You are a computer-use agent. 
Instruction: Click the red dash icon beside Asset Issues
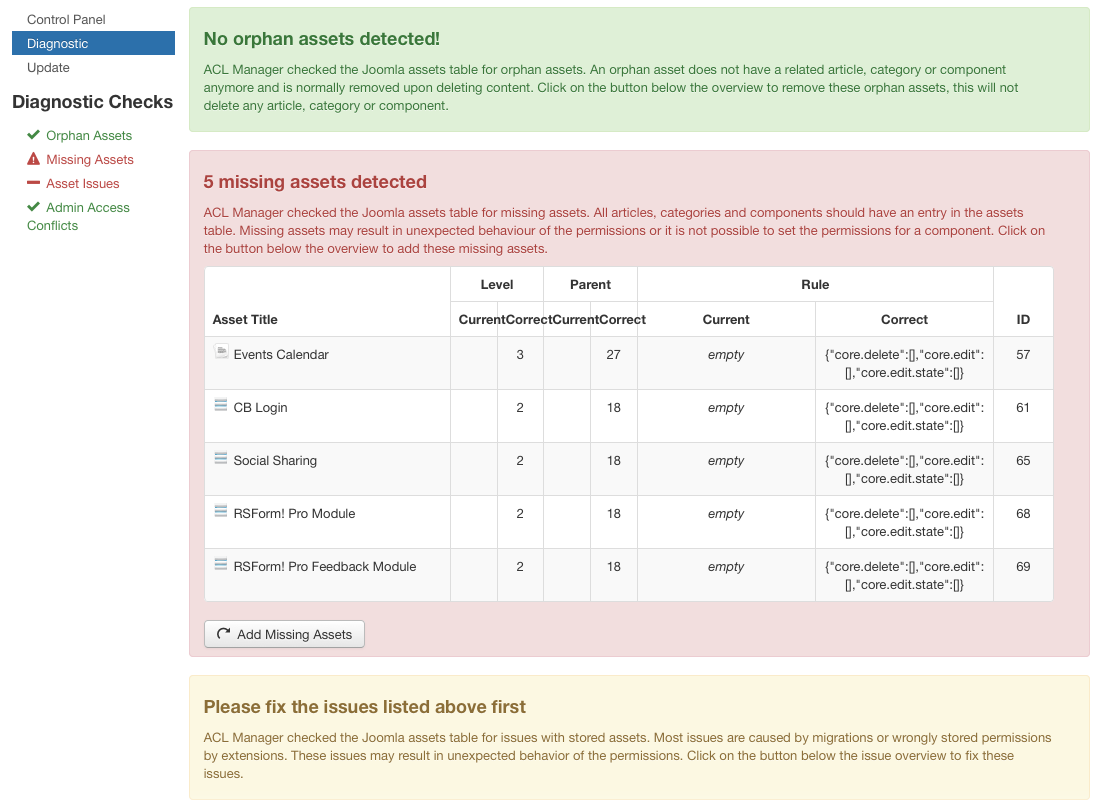pos(33,183)
